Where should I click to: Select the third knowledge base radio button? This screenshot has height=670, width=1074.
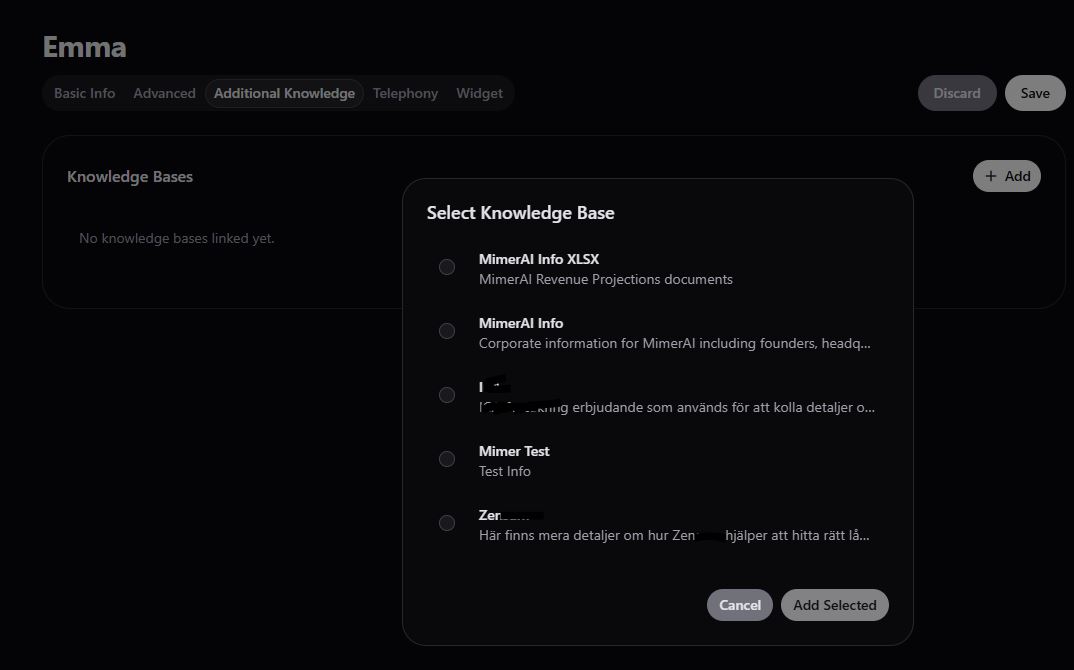coord(447,395)
